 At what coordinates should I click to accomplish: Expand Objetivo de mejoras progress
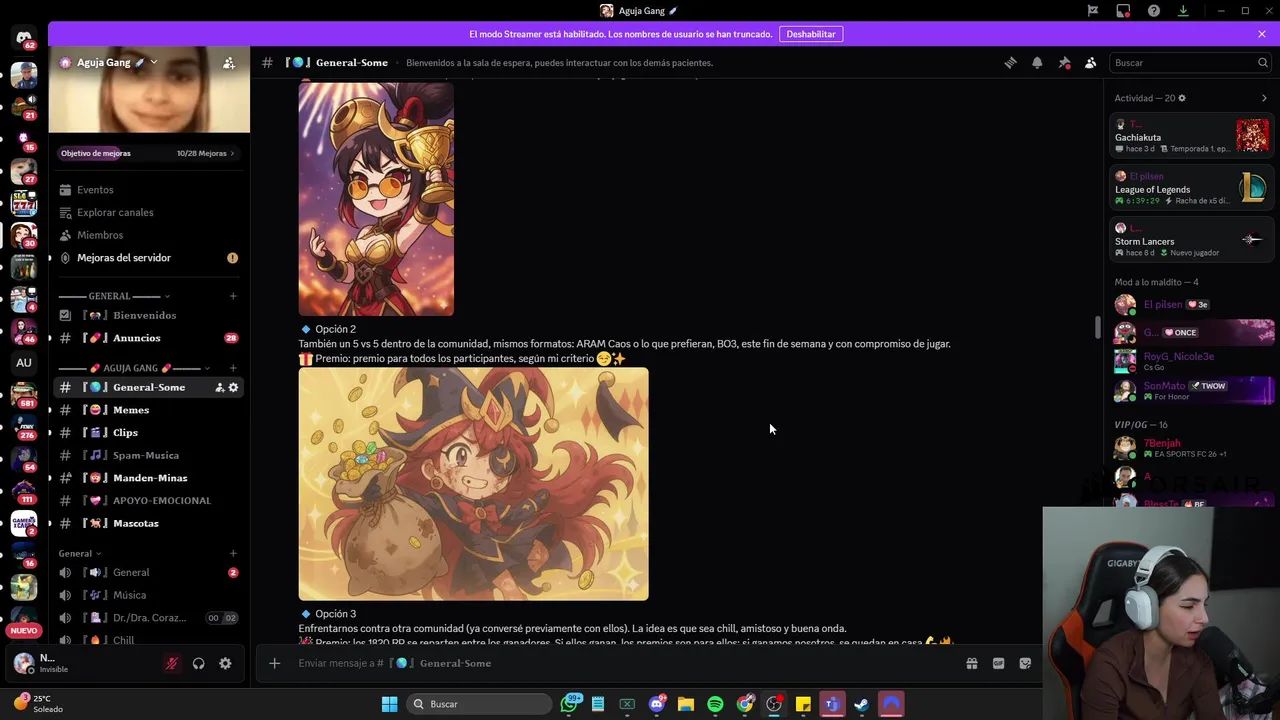[x=149, y=153]
